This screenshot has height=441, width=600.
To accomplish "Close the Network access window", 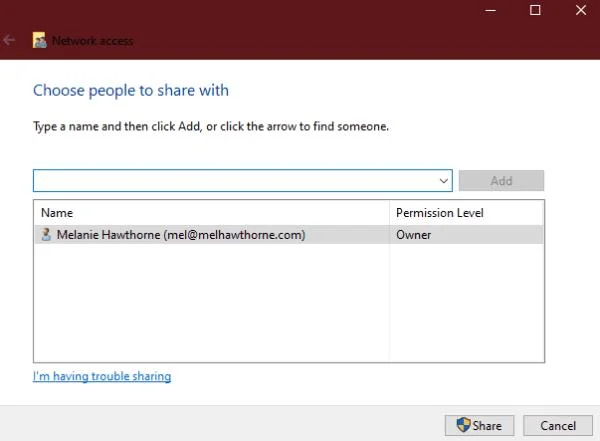I will pyautogui.click(x=581, y=10).
